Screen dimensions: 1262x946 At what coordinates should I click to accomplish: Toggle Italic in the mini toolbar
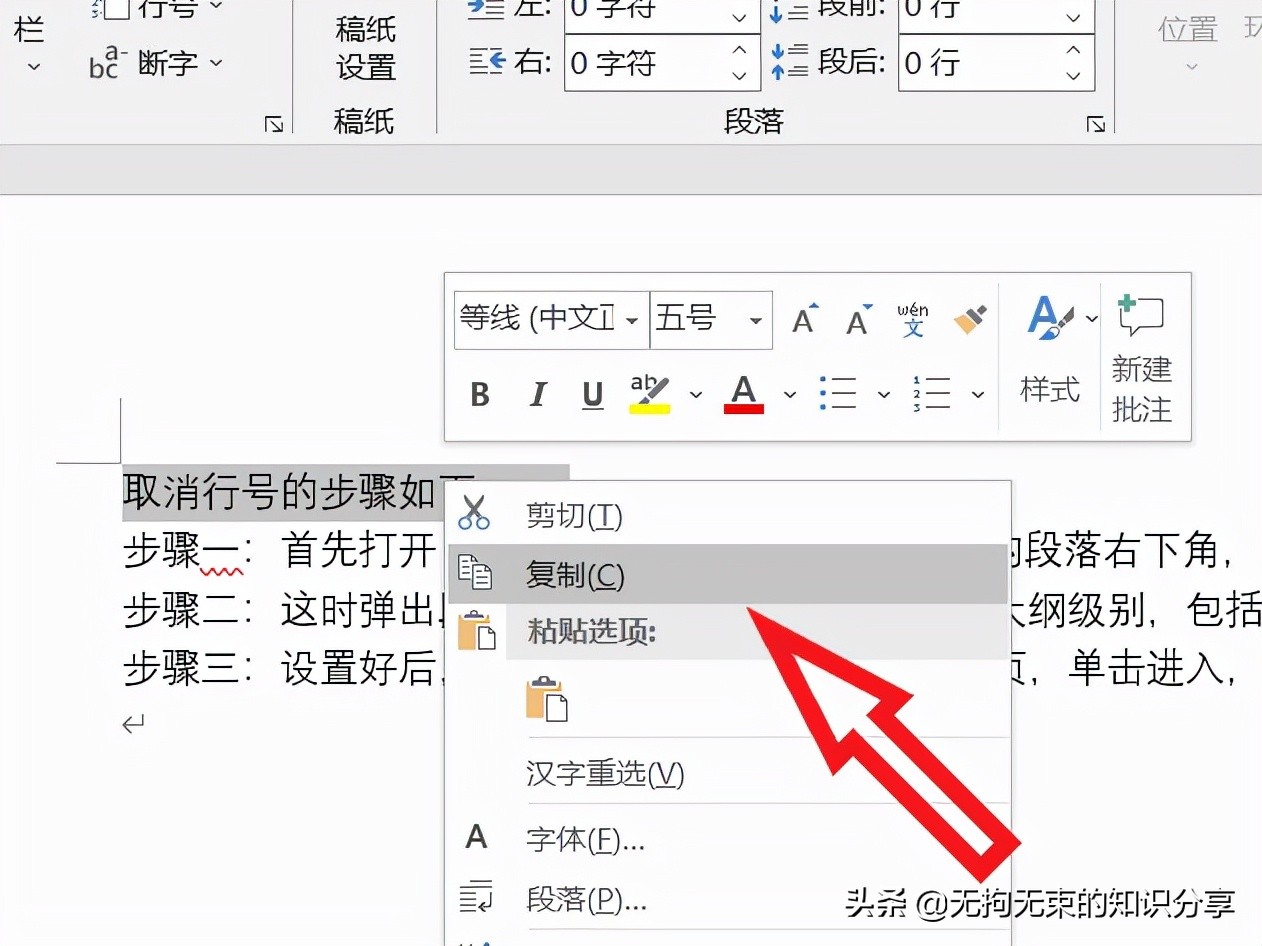tap(538, 395)
